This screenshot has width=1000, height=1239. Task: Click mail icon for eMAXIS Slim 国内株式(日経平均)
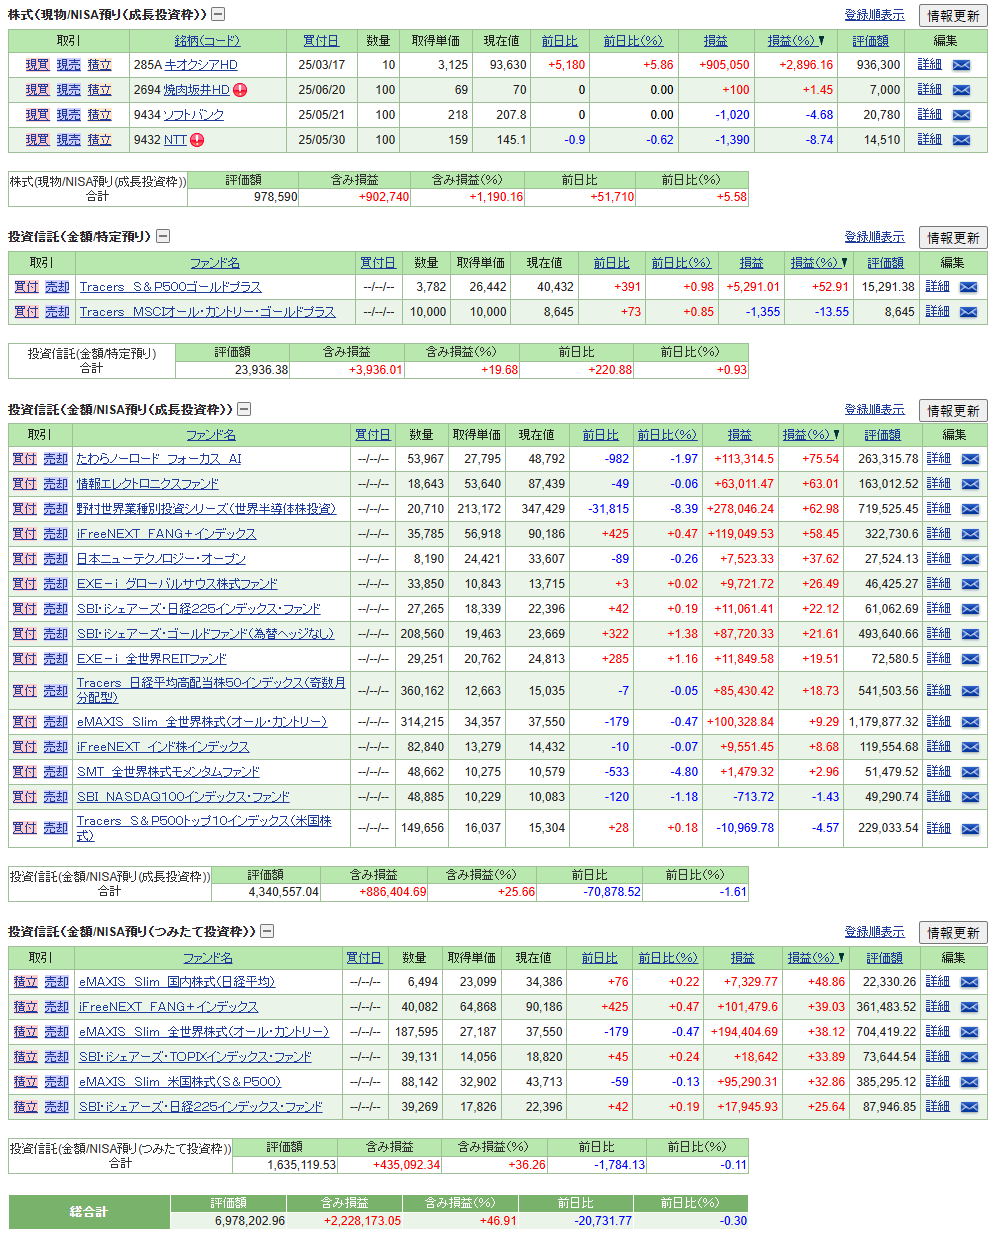[969, 982]
